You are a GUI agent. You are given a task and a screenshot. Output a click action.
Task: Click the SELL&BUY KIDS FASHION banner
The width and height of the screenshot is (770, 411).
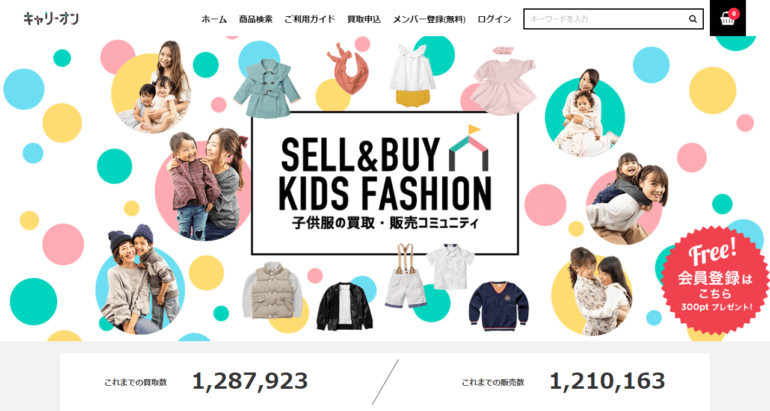[x=385, y=183]
